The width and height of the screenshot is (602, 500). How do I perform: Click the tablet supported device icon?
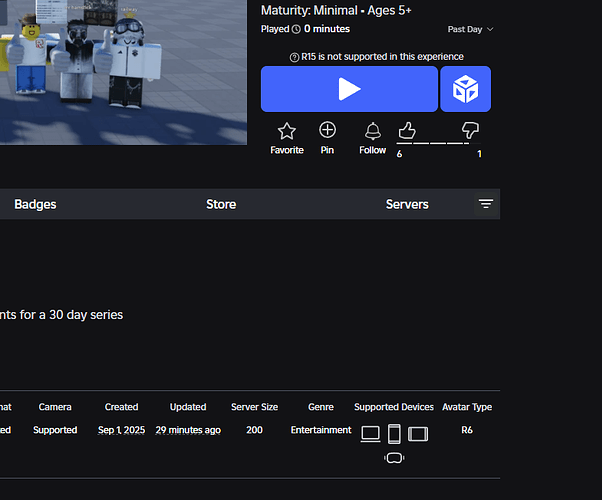click(418, 434)
